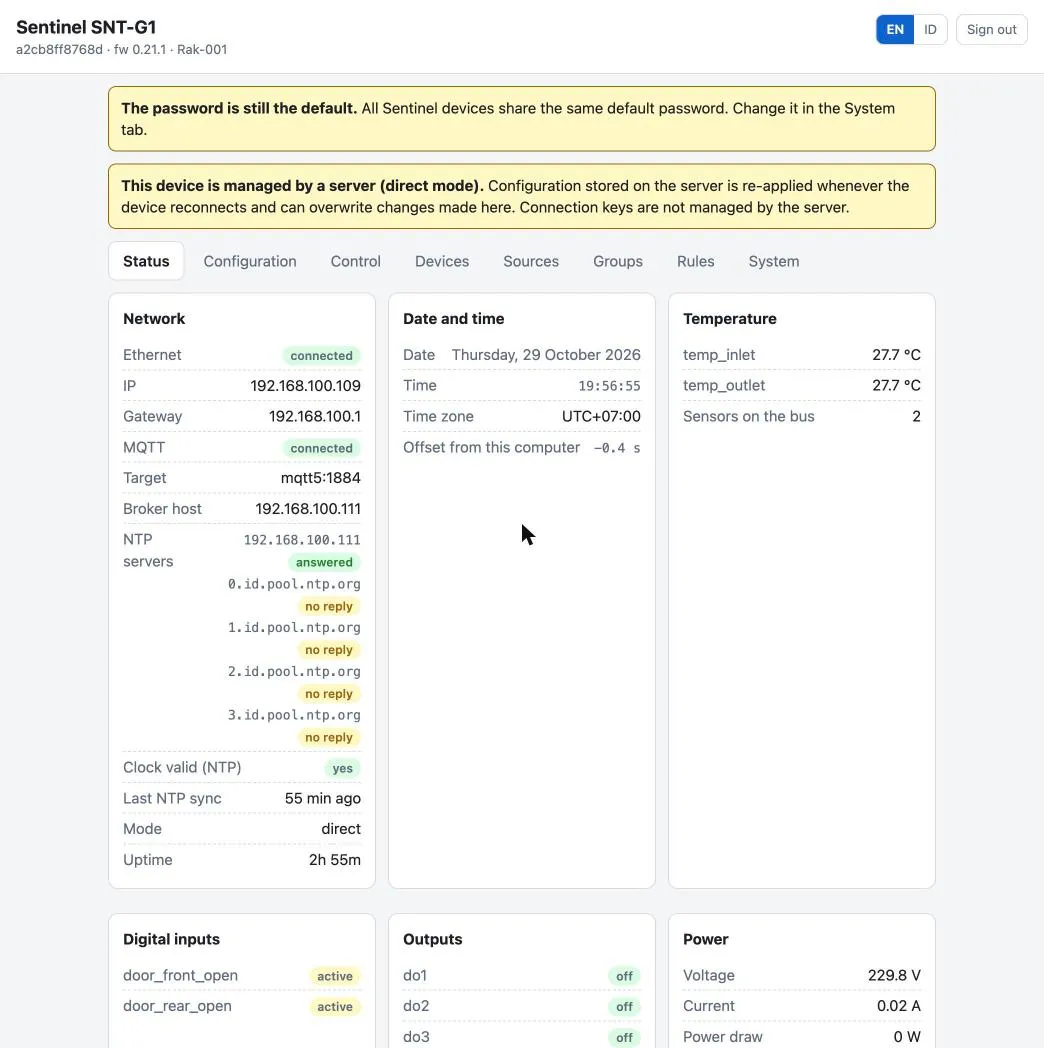Click the NTP server 192.168.100.111 entry

pos(302,539)
